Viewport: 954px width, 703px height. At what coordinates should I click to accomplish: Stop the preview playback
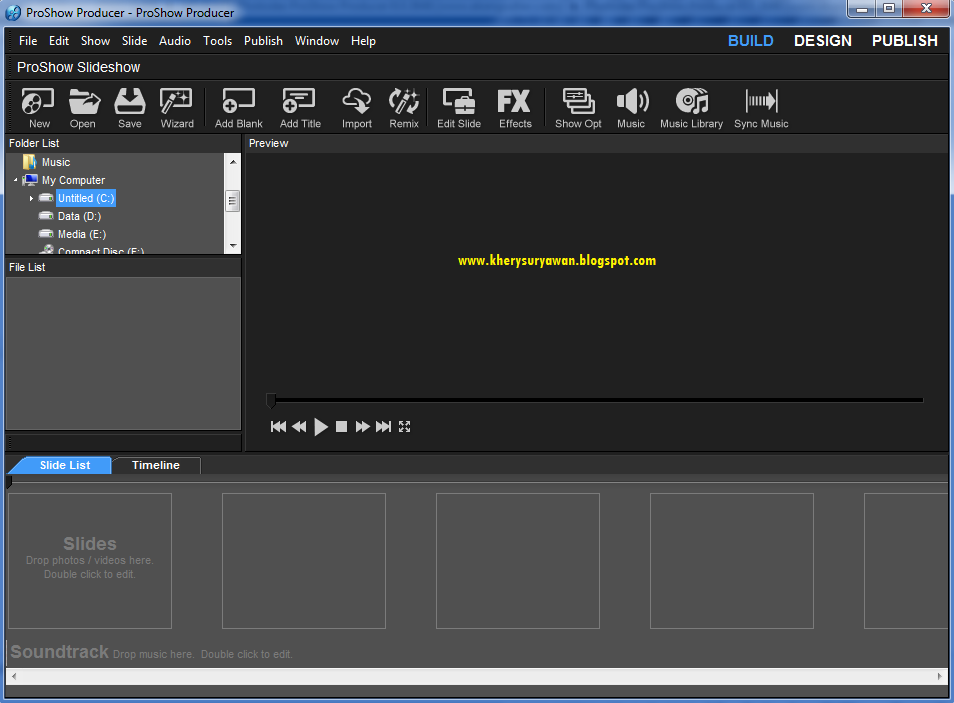tap(341, 427)
